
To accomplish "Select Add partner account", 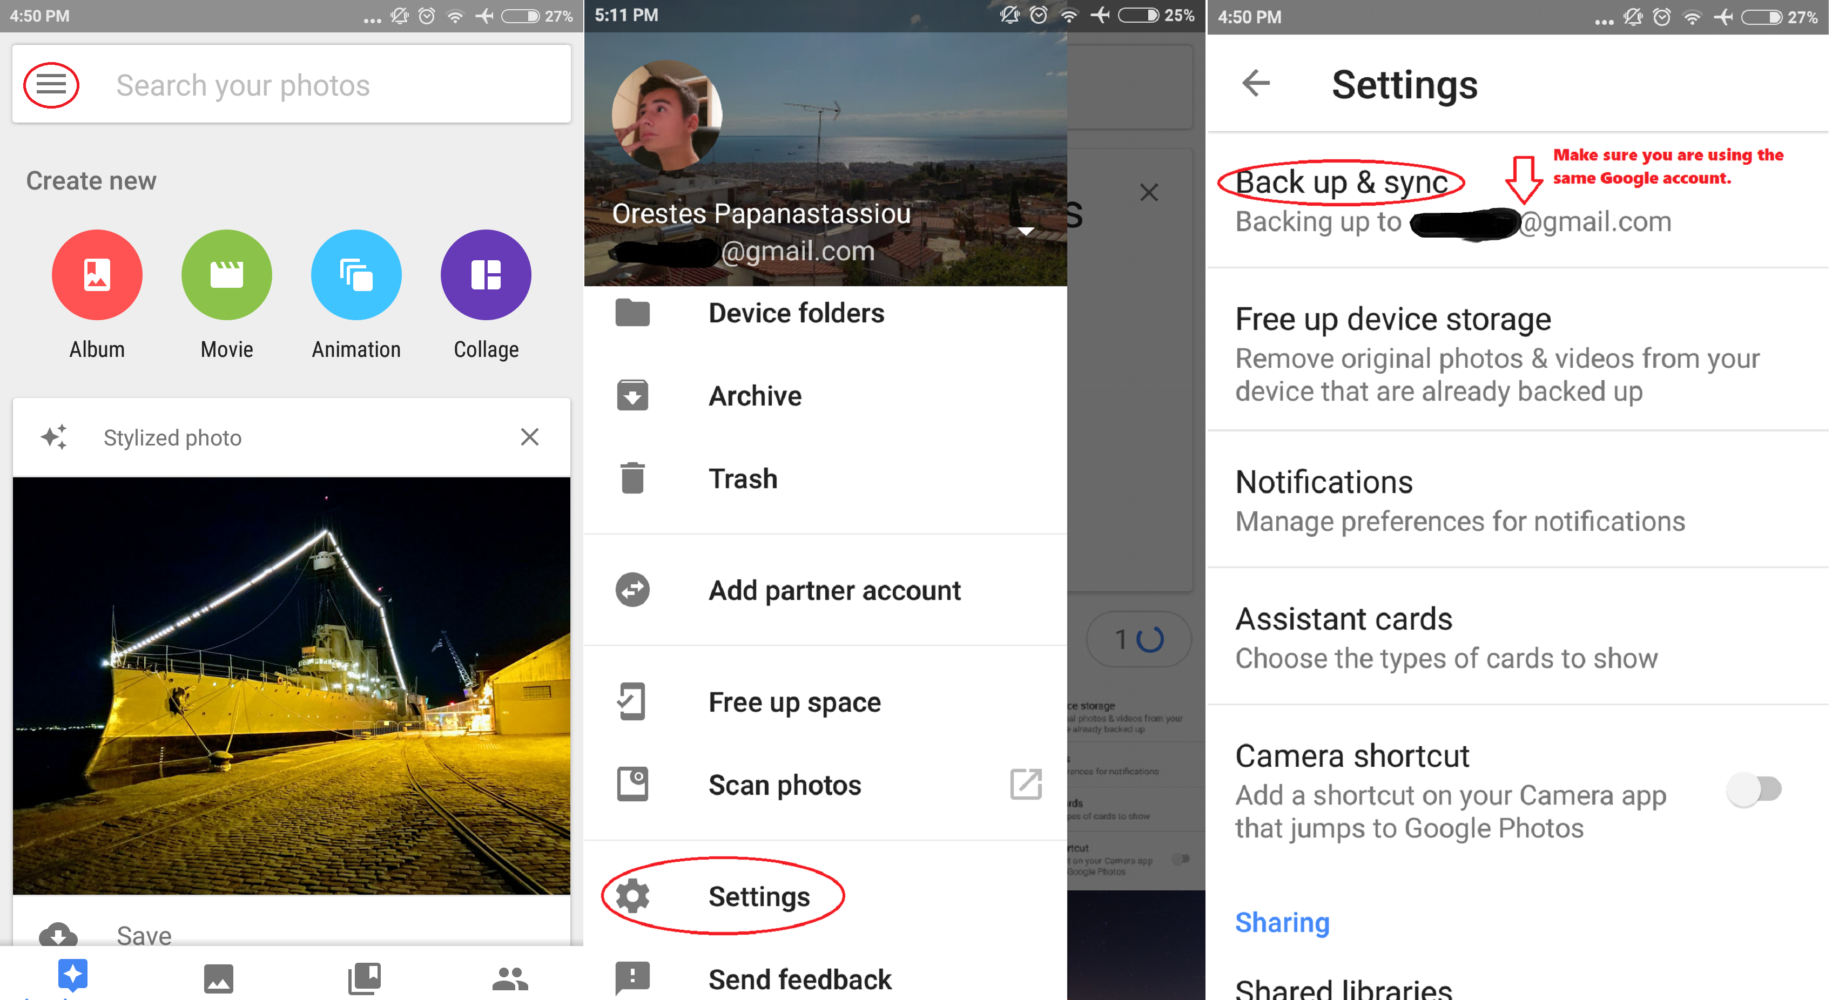I will coord(825,591).
